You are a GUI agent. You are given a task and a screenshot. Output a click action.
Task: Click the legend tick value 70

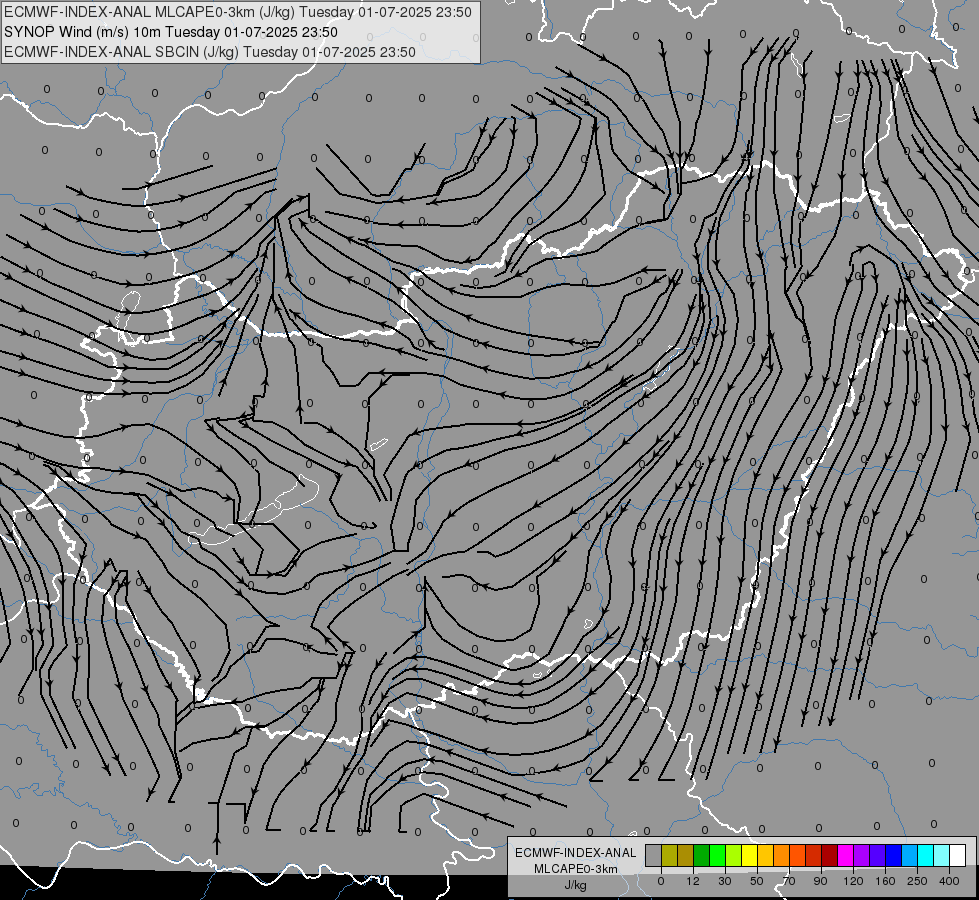(789, 881)
